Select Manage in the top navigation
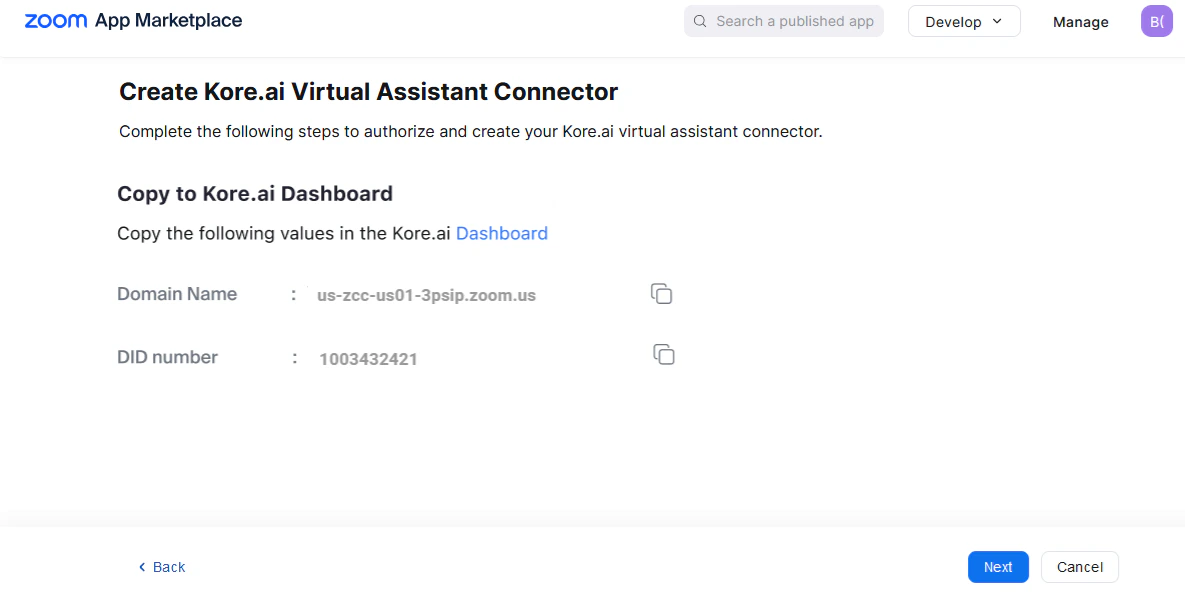Screen dimensions: 1185x593 pos(1080,21)
